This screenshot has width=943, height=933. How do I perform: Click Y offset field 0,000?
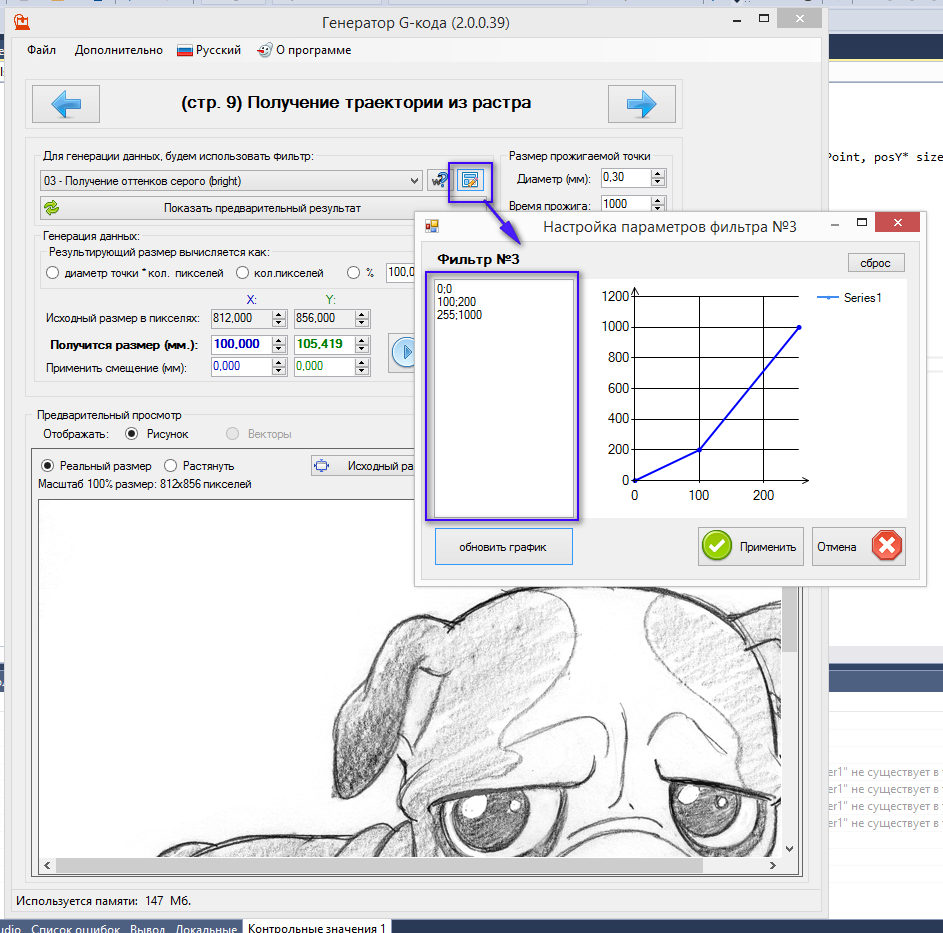[325, 366]
